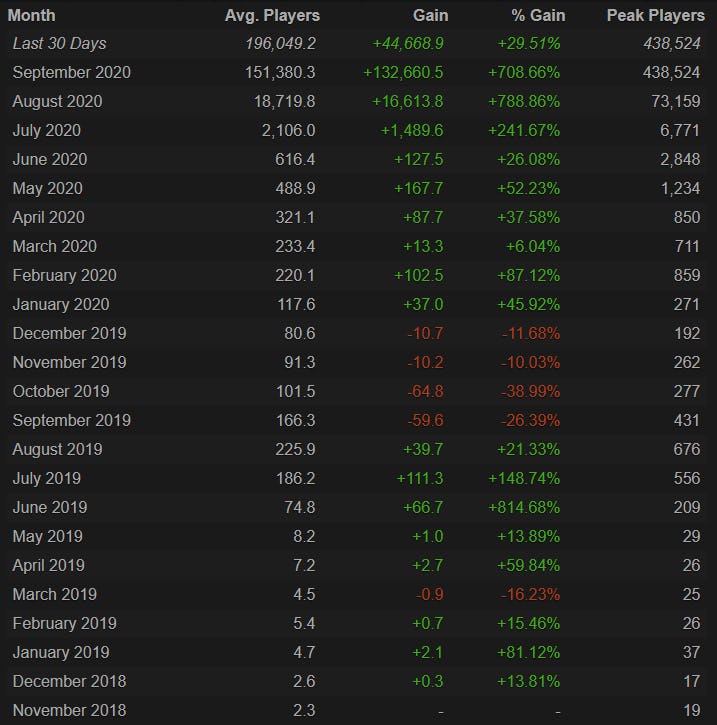The image size is (717, 725).
Task: Select the Last 30 Days row label
Action: coord(59,44)
